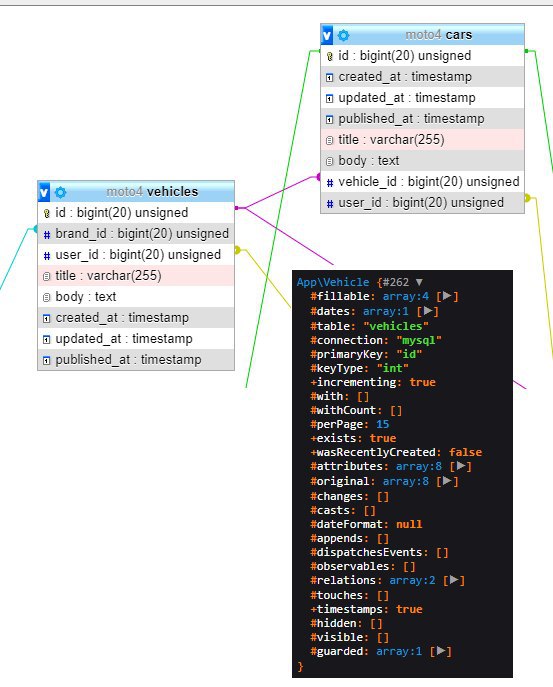Expand the #original array:8 in dump
The width and height of the screenshot is (553, 687).
pos(447,481)
